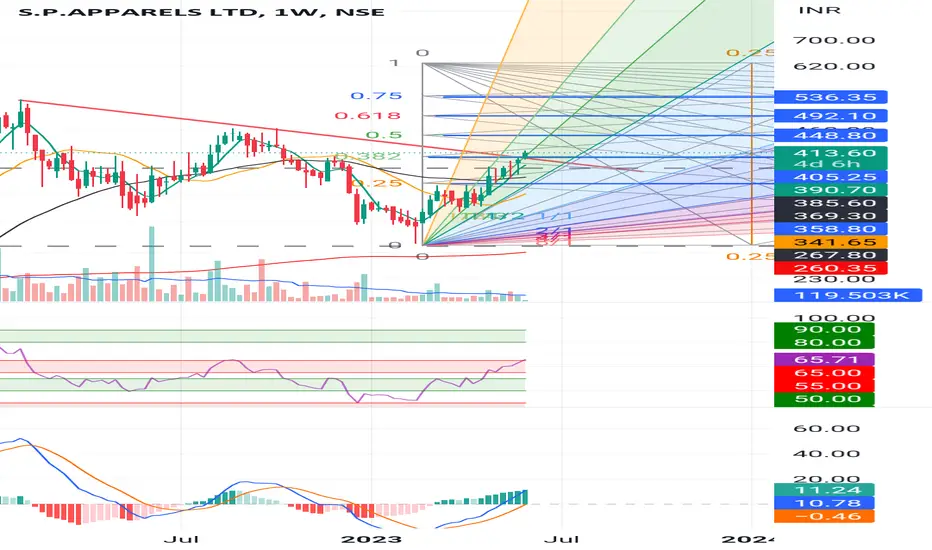
Task: Click the 80.00 RSI level label
Action: (x=824, y=342)
